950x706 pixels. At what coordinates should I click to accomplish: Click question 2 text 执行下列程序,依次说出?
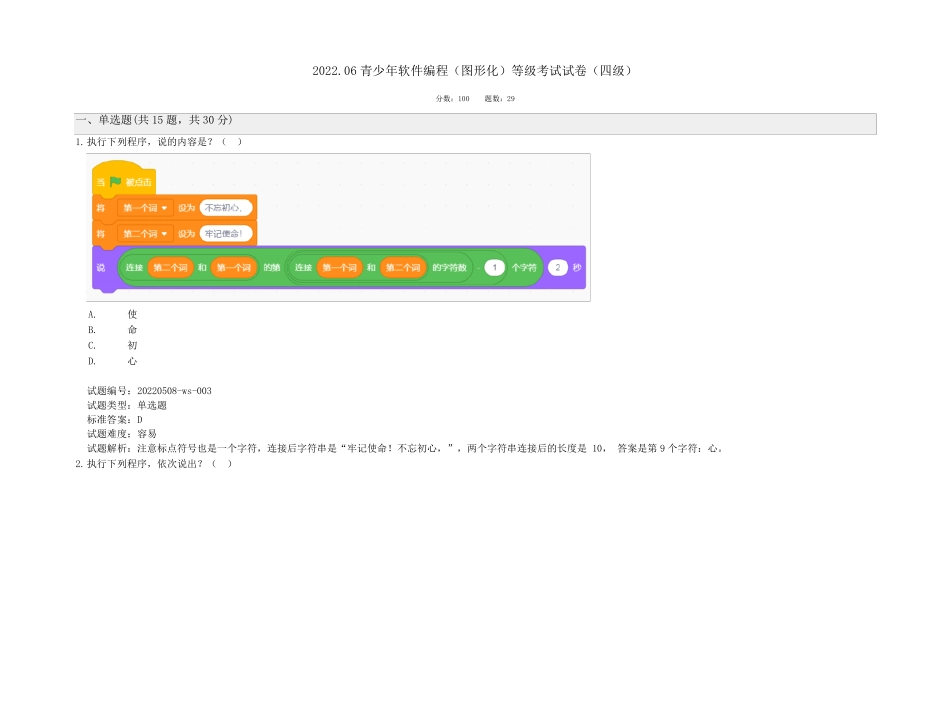[x=154, y=464]
